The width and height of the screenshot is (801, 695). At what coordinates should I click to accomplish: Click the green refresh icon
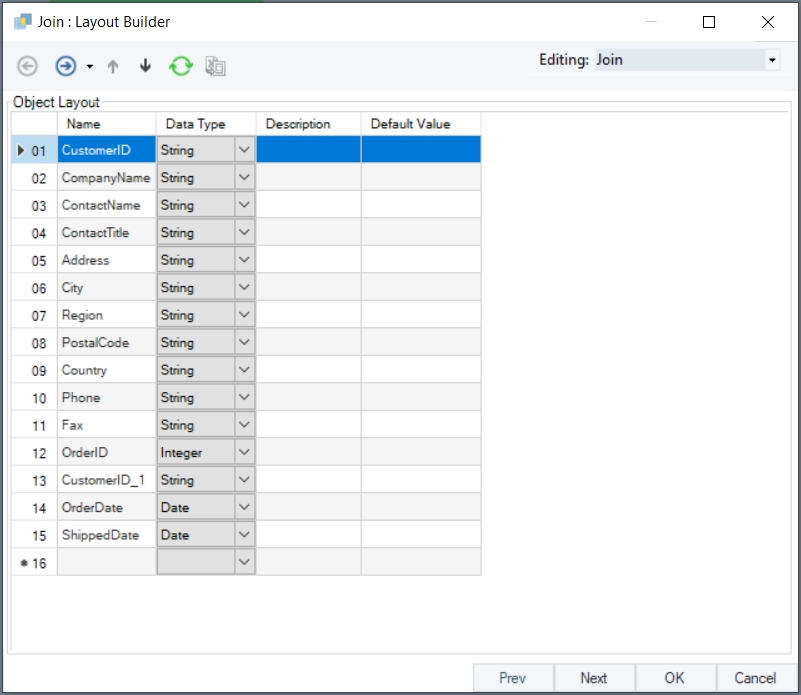180,66
